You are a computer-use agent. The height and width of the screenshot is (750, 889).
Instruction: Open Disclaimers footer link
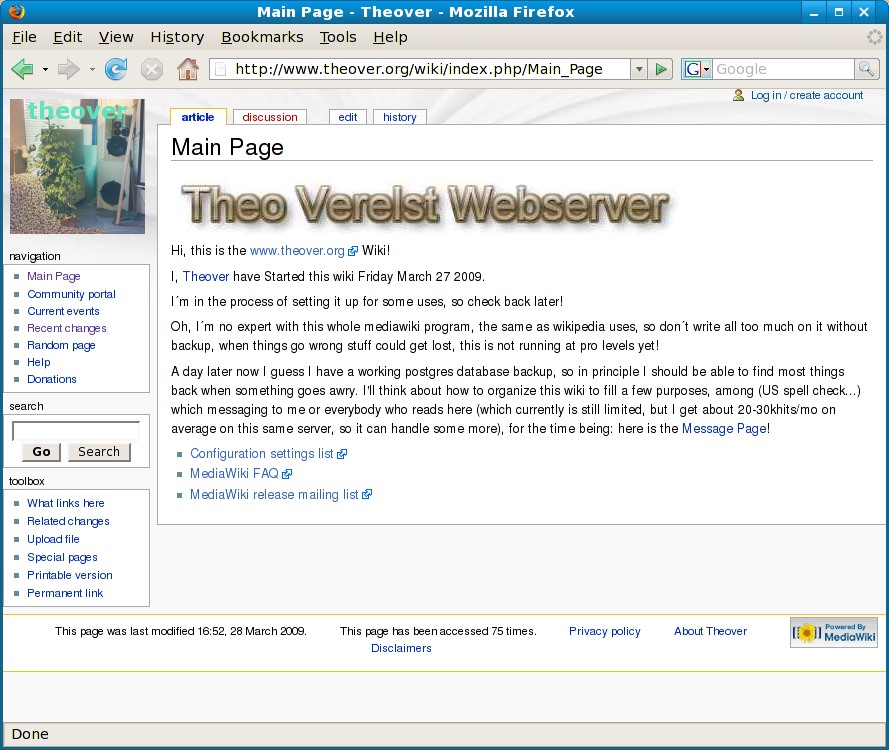click(401, 648)
